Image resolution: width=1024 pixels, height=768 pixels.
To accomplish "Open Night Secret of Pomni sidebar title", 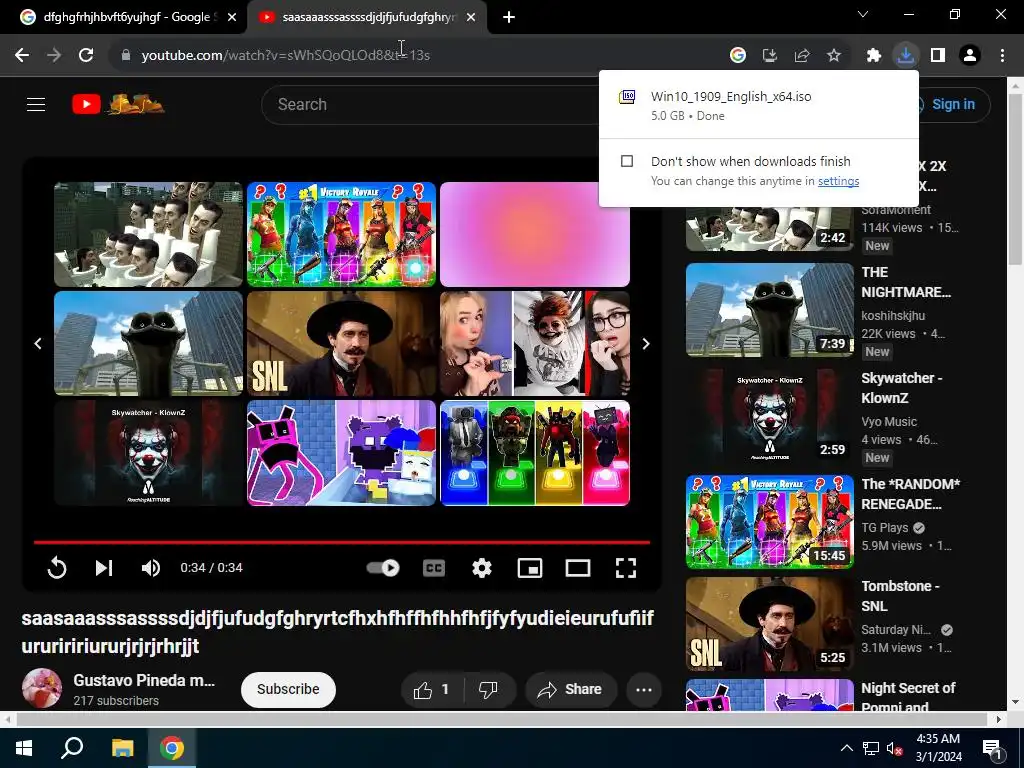I will [908, 696].
